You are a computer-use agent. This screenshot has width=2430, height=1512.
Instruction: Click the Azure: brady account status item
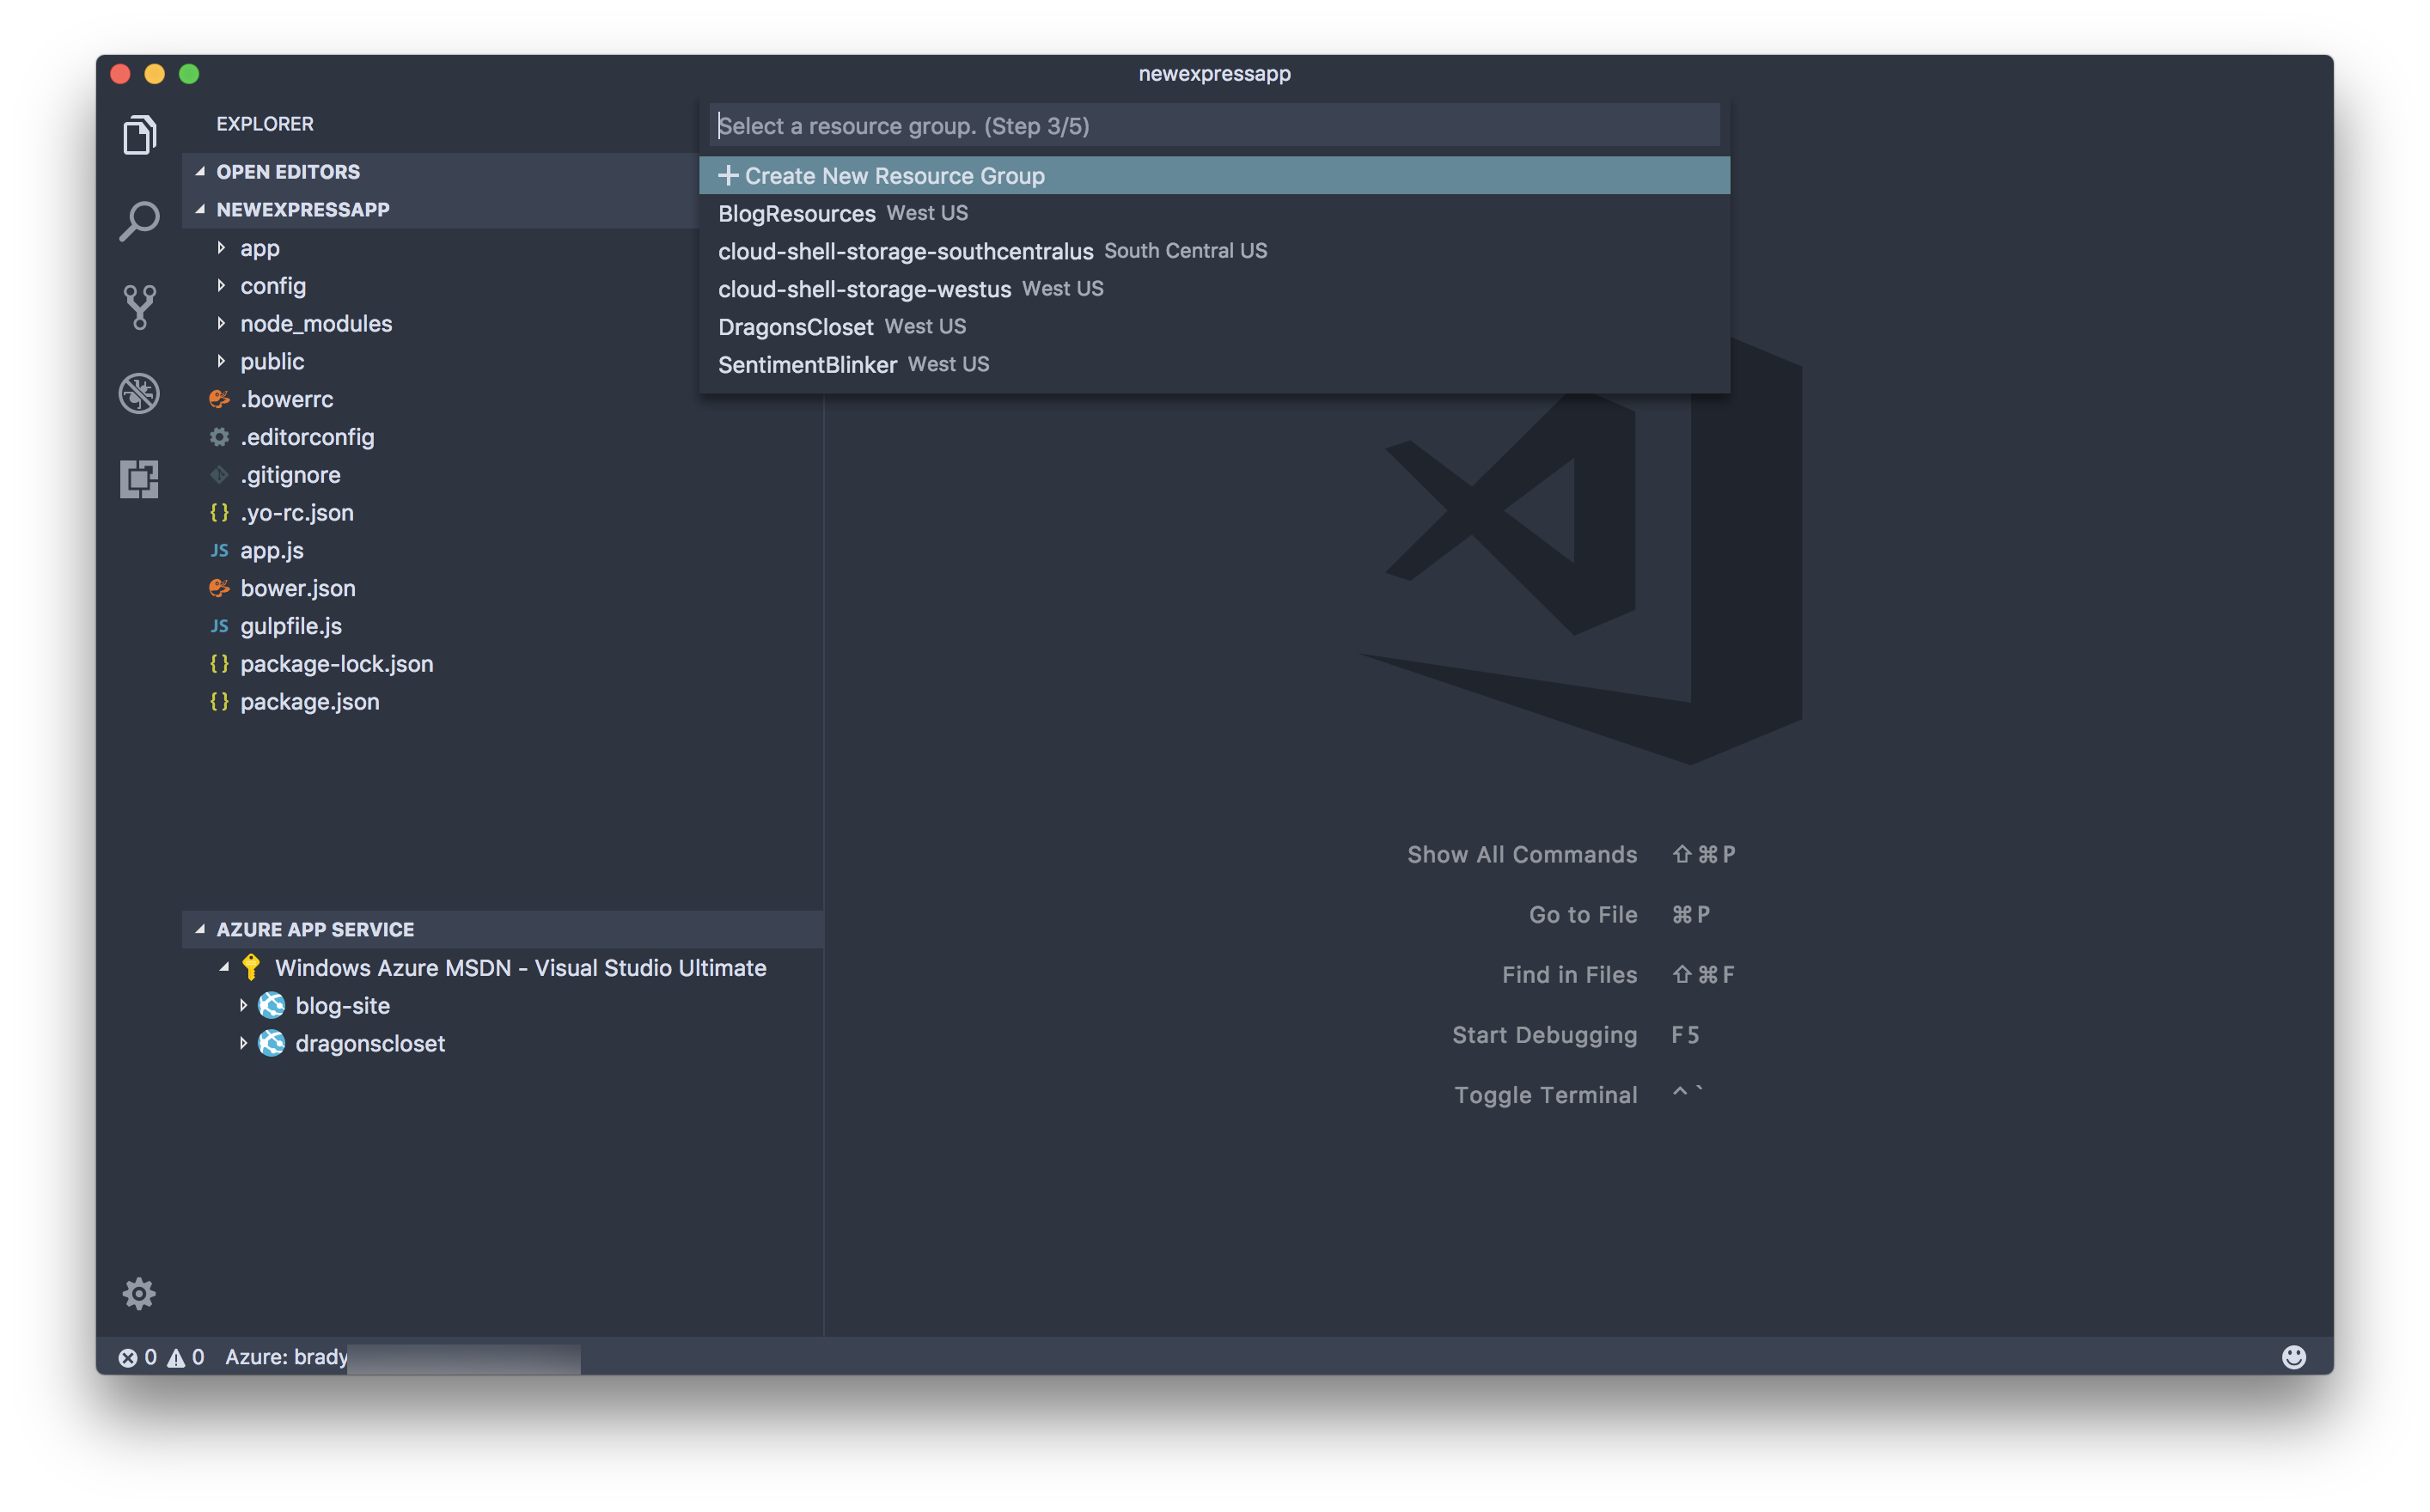(287, 1357)
